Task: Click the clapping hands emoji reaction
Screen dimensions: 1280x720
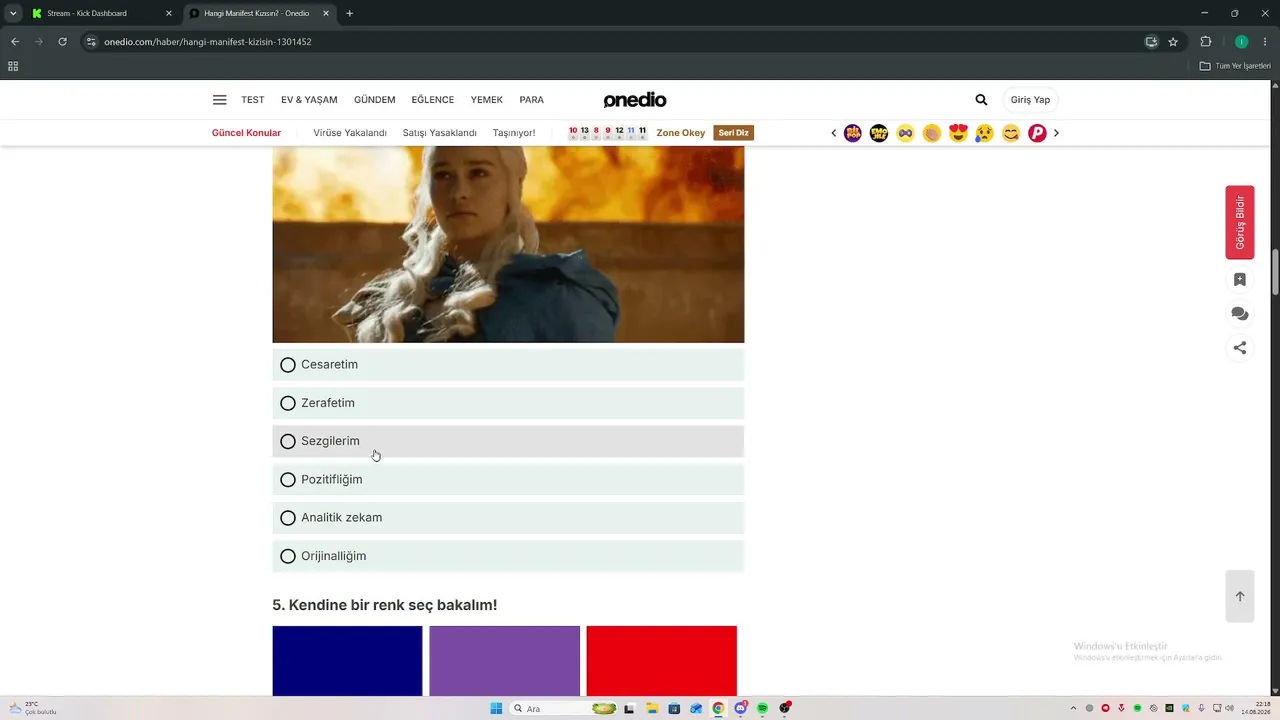Action: click(x=932, y=133)
